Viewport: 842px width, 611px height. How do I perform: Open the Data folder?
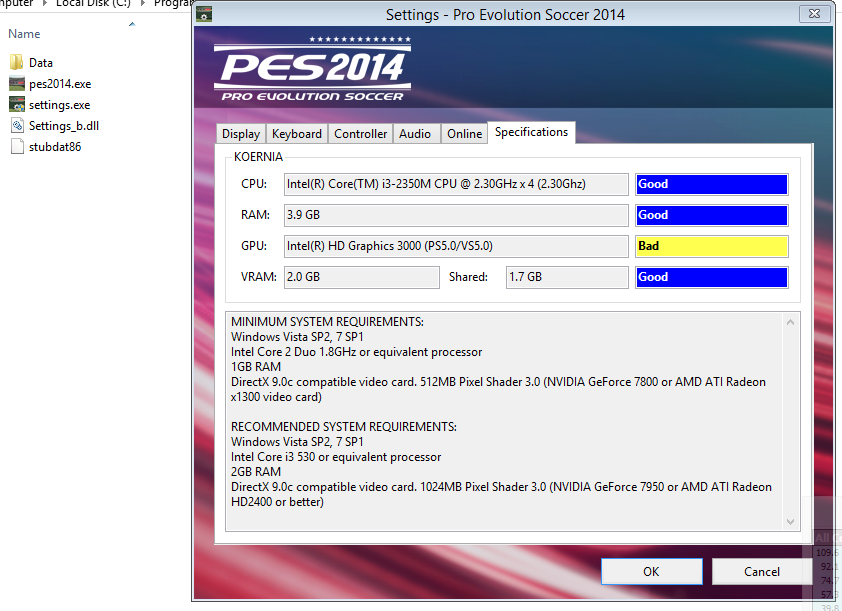(18, 61)
